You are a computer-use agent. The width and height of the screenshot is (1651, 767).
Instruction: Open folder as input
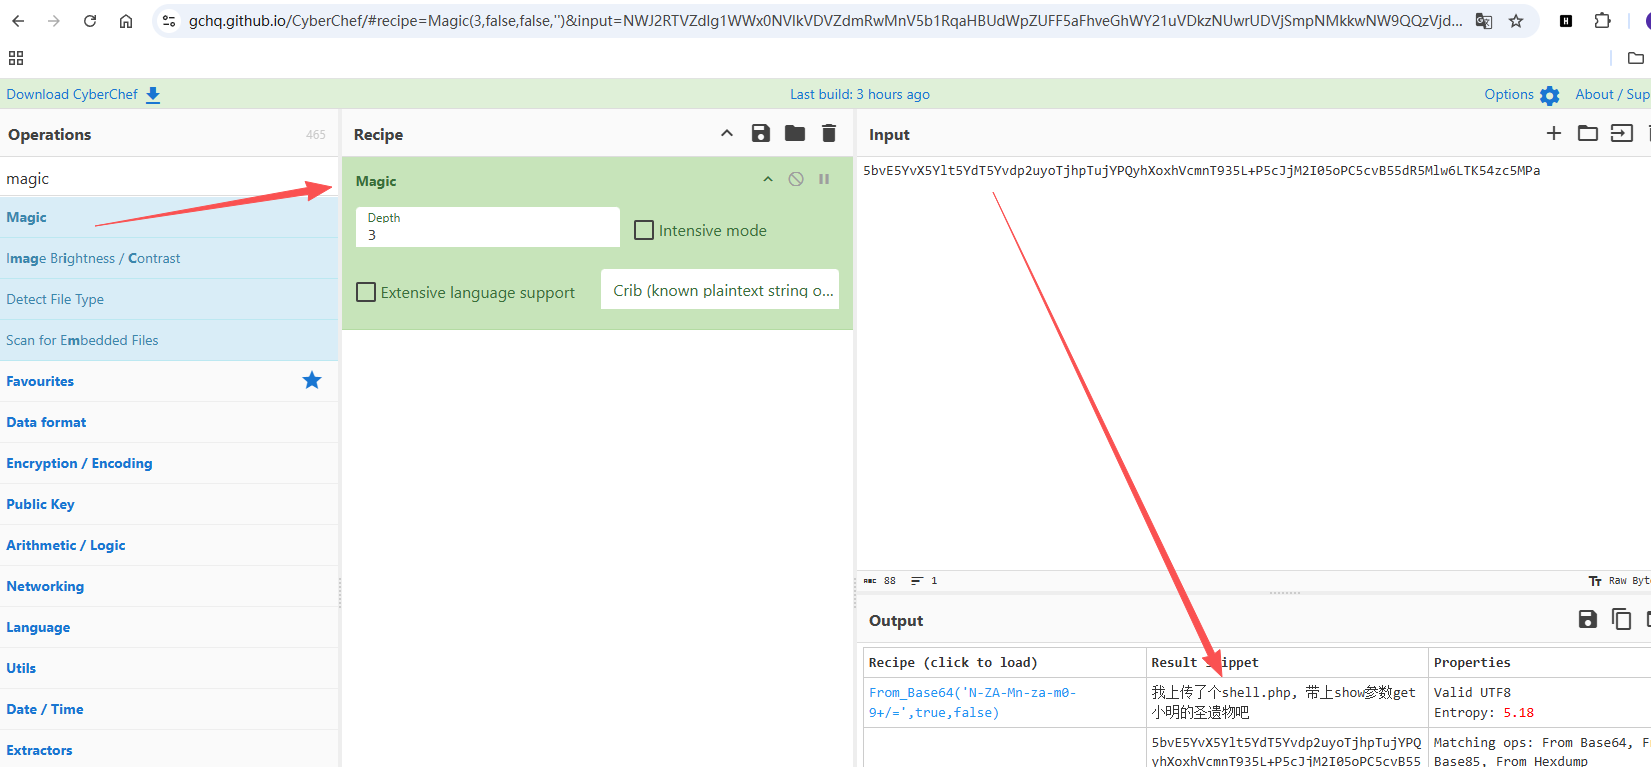coord(1588,133)
